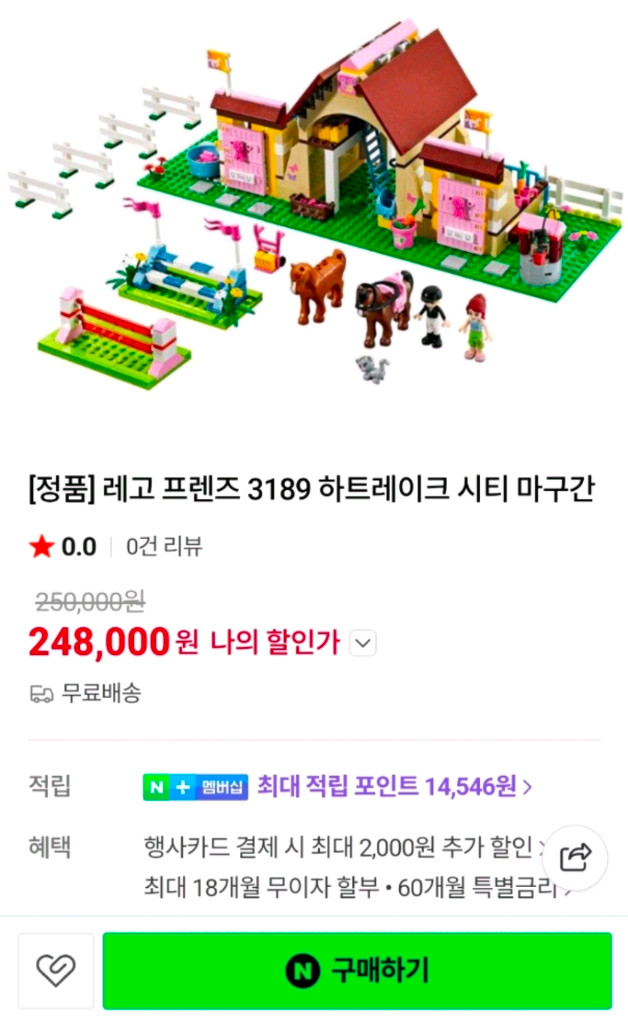Click the red star rating icon
Viewport: 628px width, 1024px height.
tap(42, 546)
